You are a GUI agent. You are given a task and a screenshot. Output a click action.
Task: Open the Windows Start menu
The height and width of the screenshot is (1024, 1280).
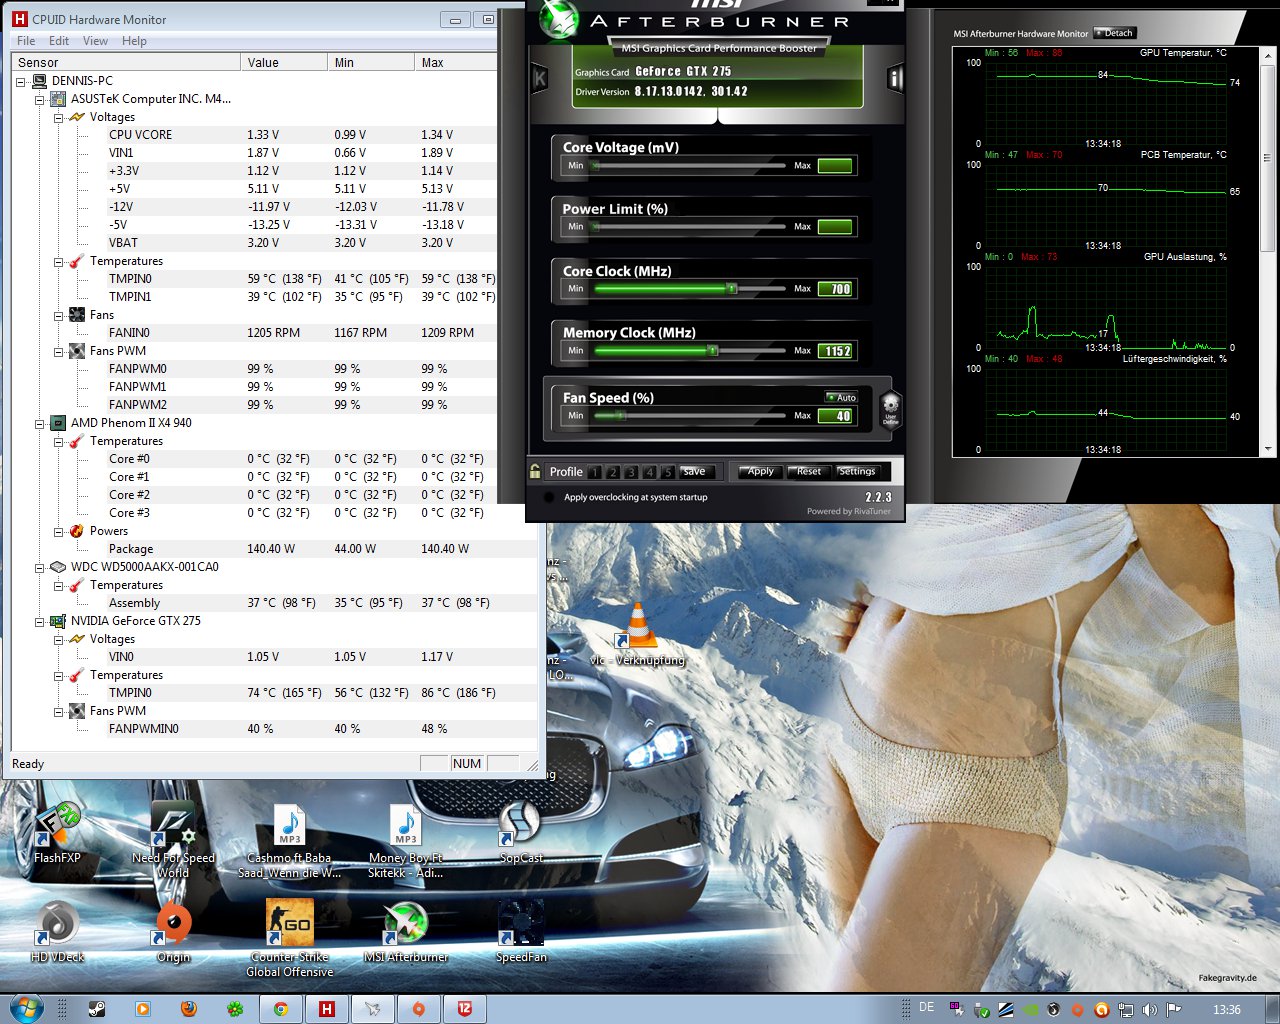tap(25, 1008)
